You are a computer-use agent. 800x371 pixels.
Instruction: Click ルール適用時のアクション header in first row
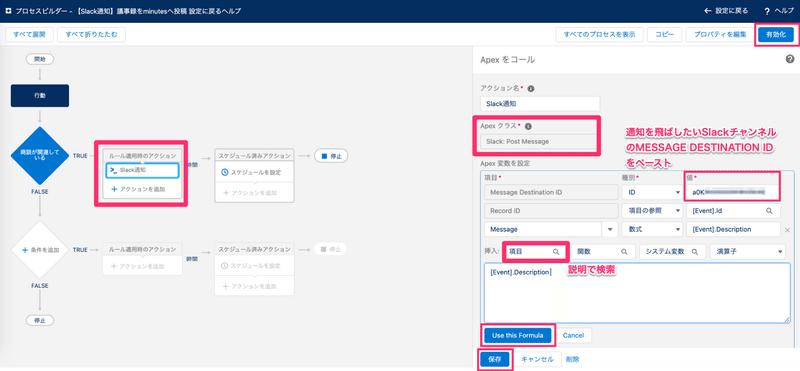pos(141,155)
